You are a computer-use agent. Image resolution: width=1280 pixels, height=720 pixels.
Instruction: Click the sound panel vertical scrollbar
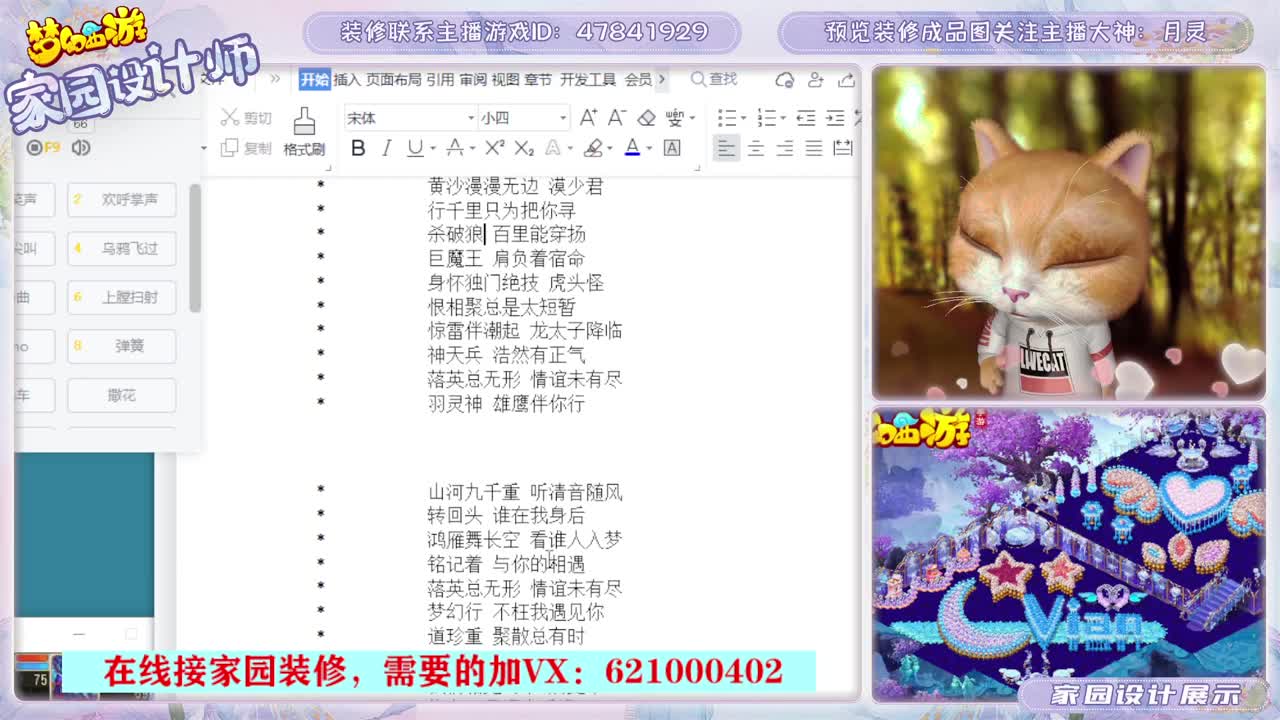pos(195,247)
